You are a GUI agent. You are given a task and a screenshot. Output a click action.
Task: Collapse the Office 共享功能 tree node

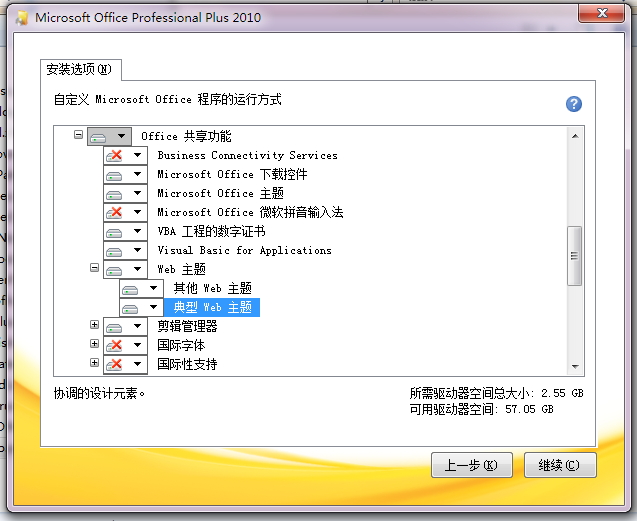point(78,134)
